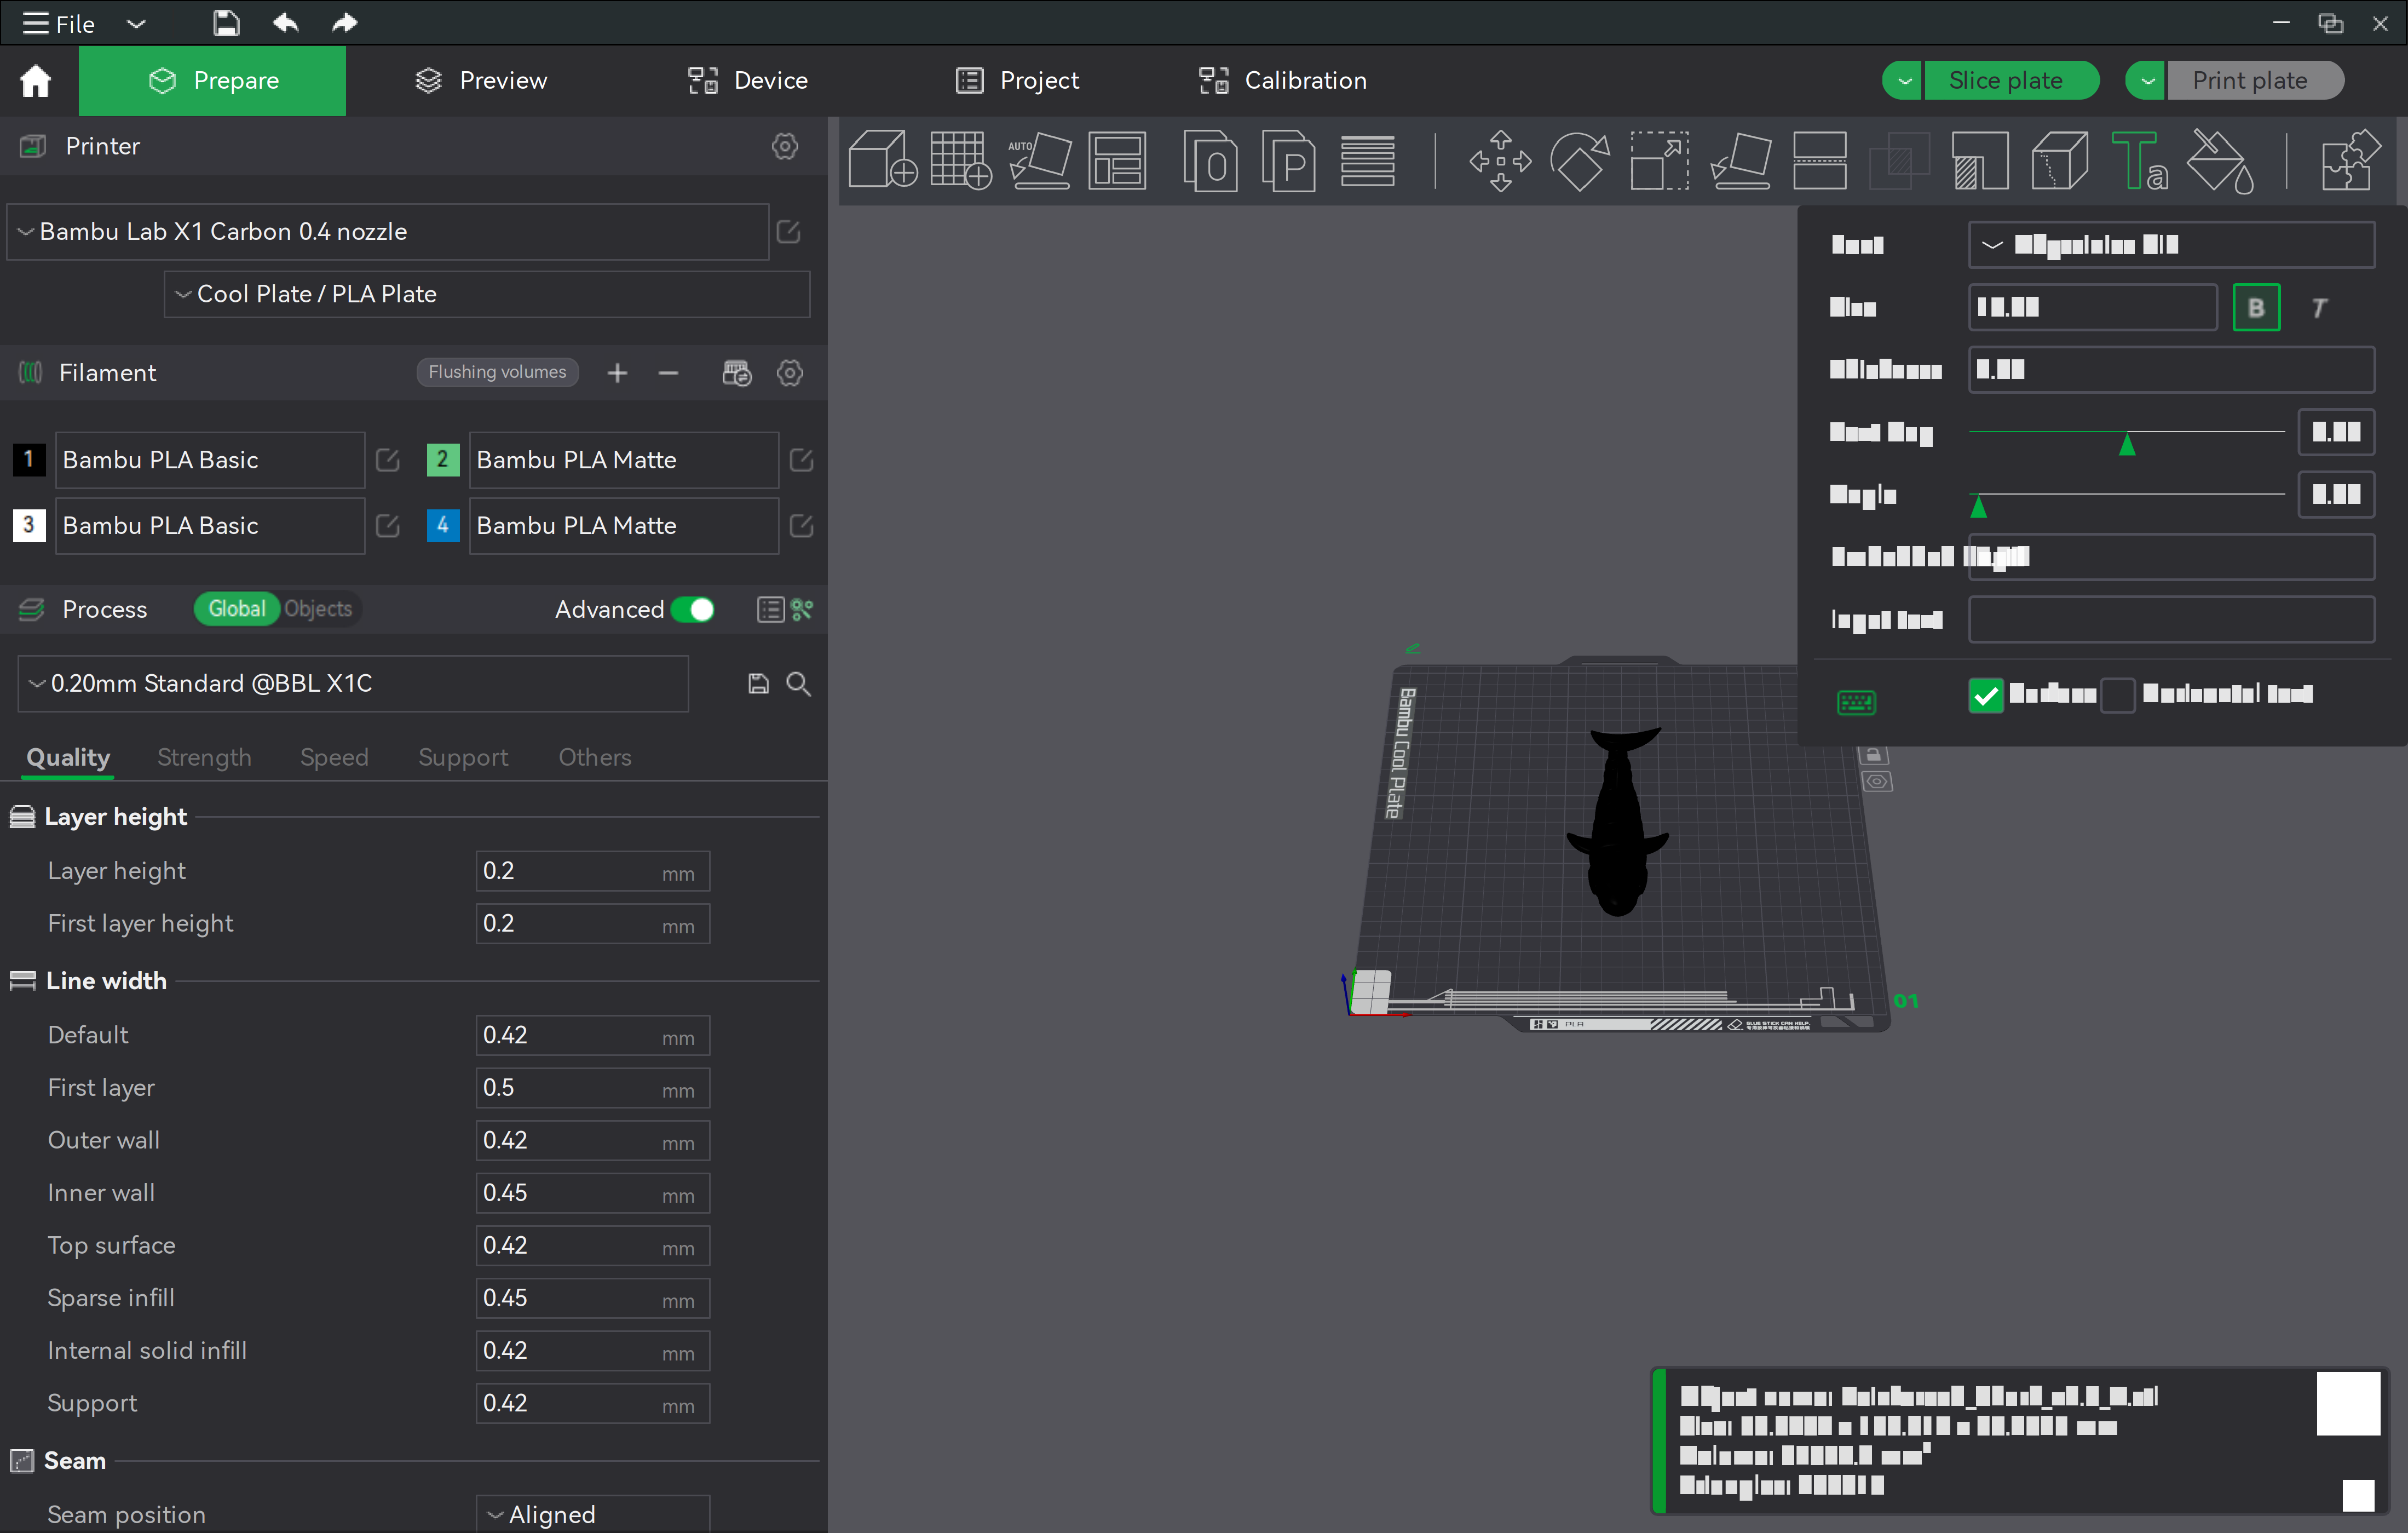Open the Strength settings tab
2408x1533 pixels.
click(x=204, y=757)
